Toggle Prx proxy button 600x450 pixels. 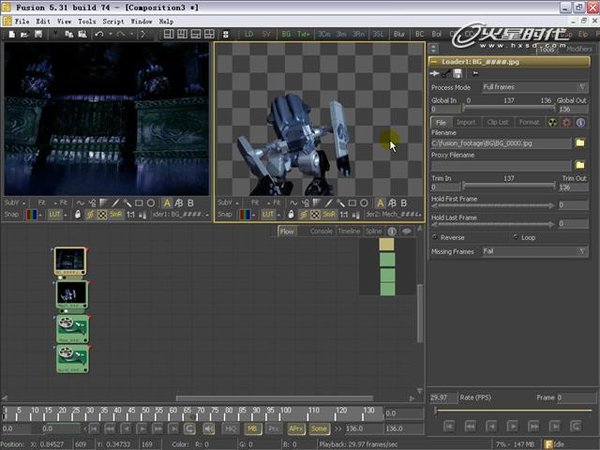[273, 429]
